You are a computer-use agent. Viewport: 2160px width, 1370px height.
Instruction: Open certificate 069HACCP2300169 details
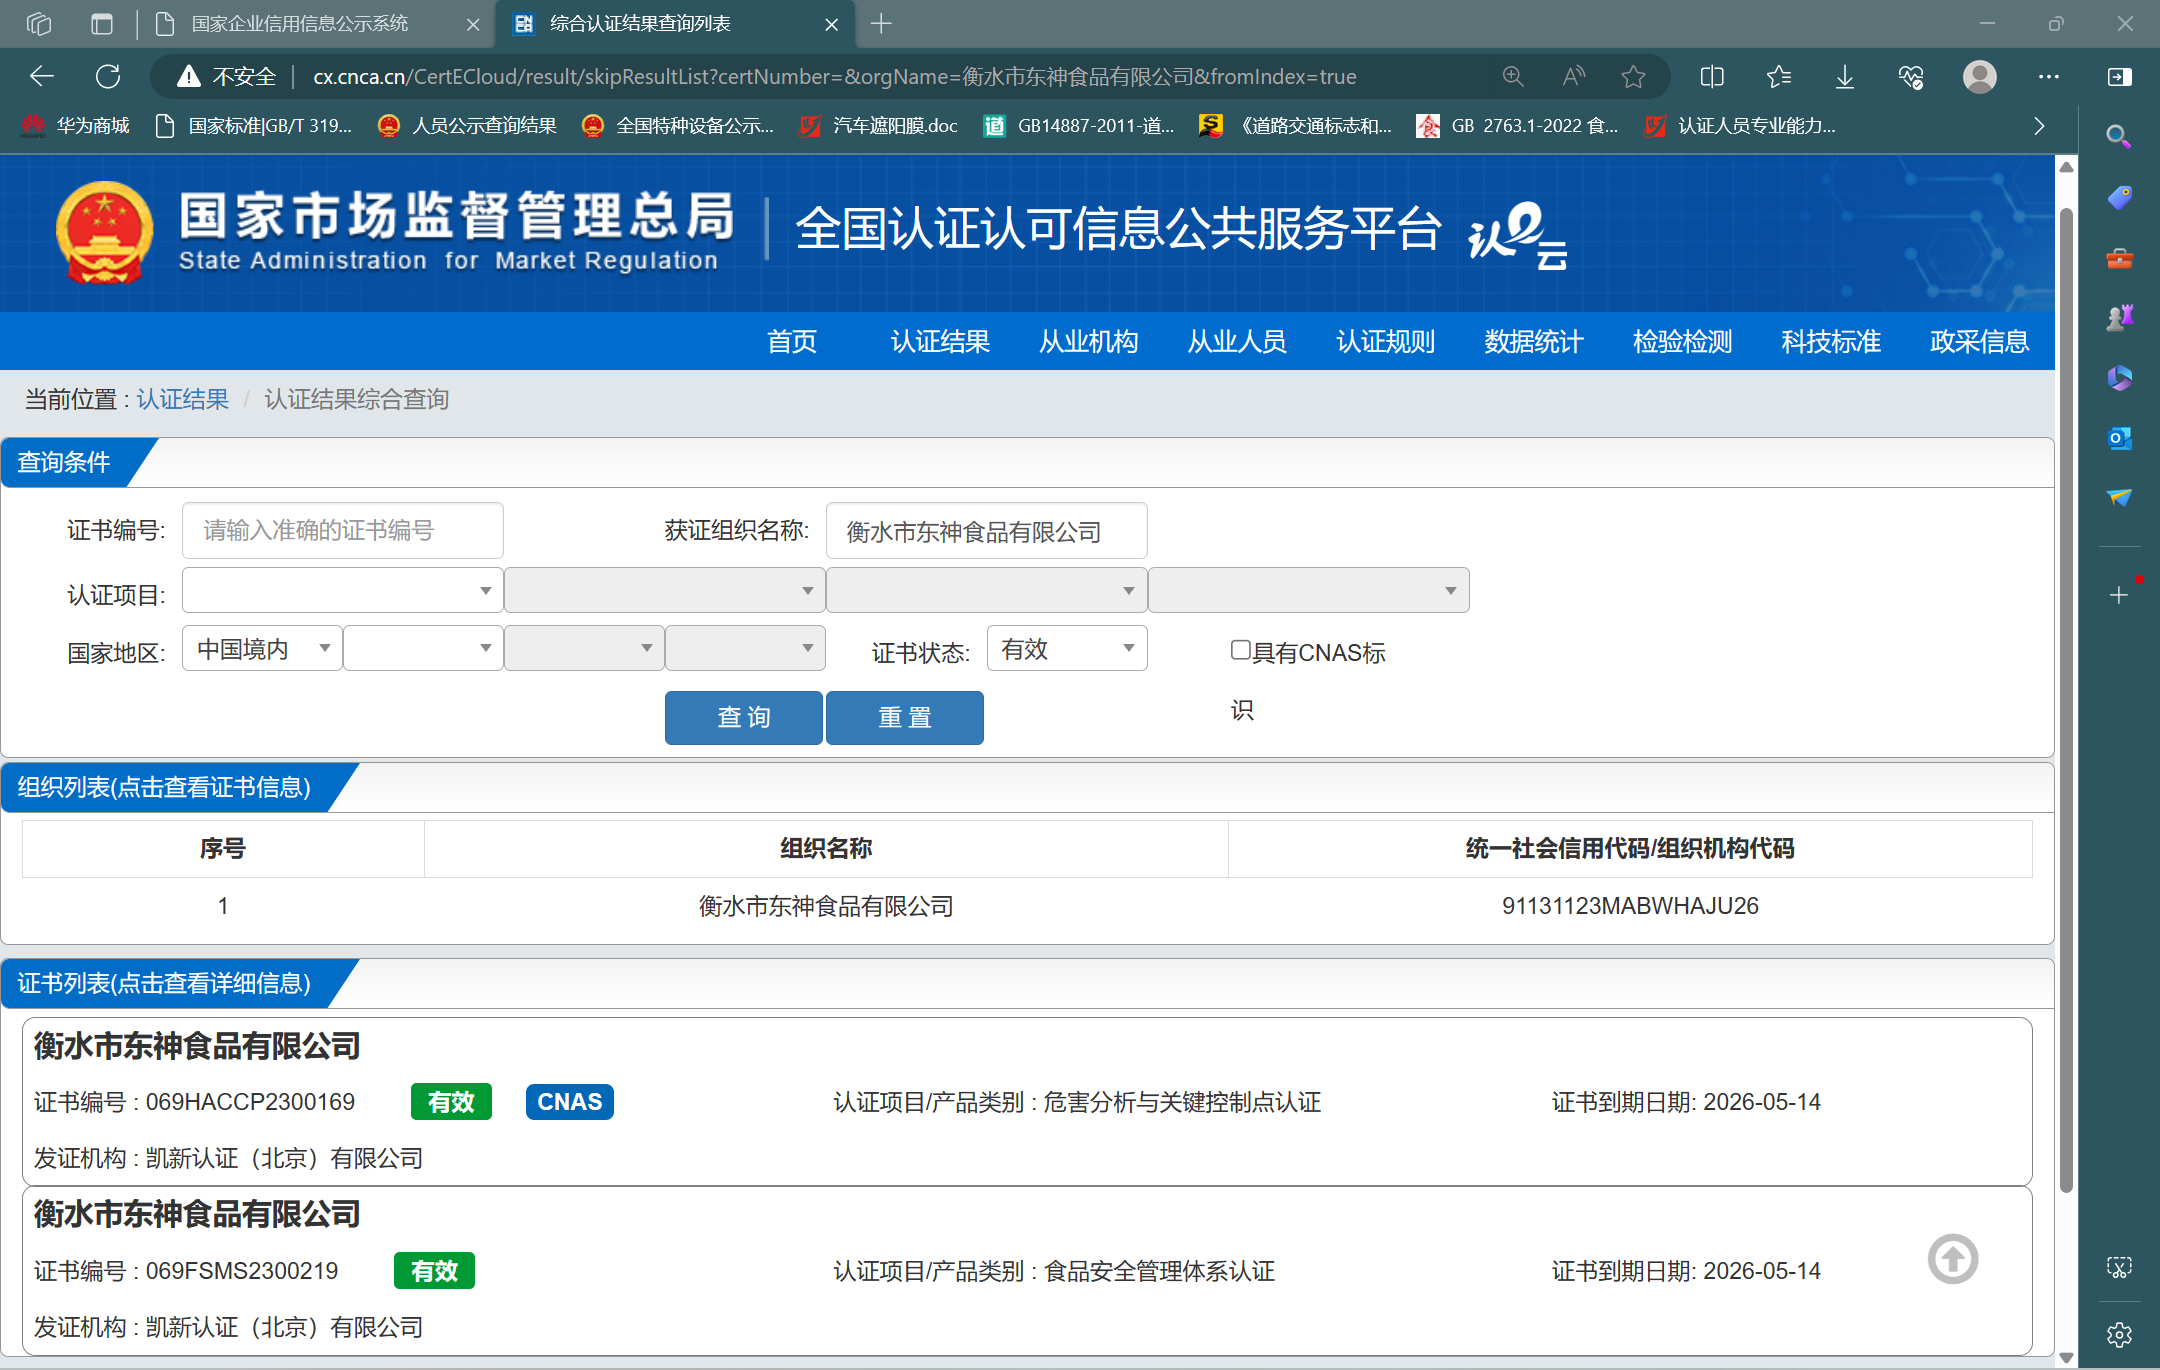click(x=1027, y=1102)
